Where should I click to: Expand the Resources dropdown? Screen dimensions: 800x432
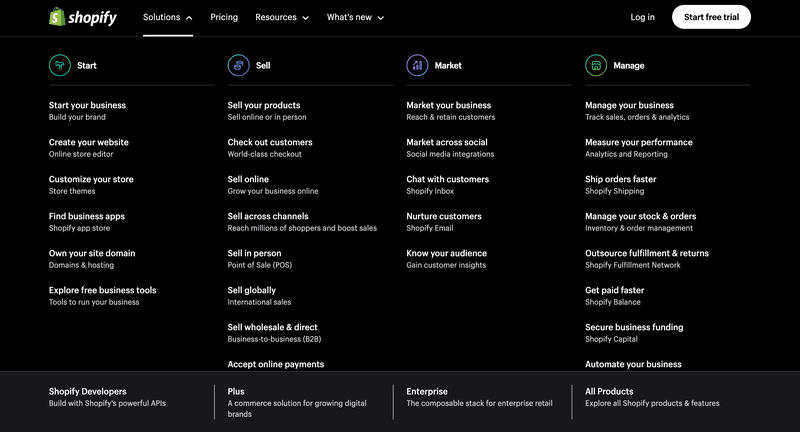coord(282,17)
